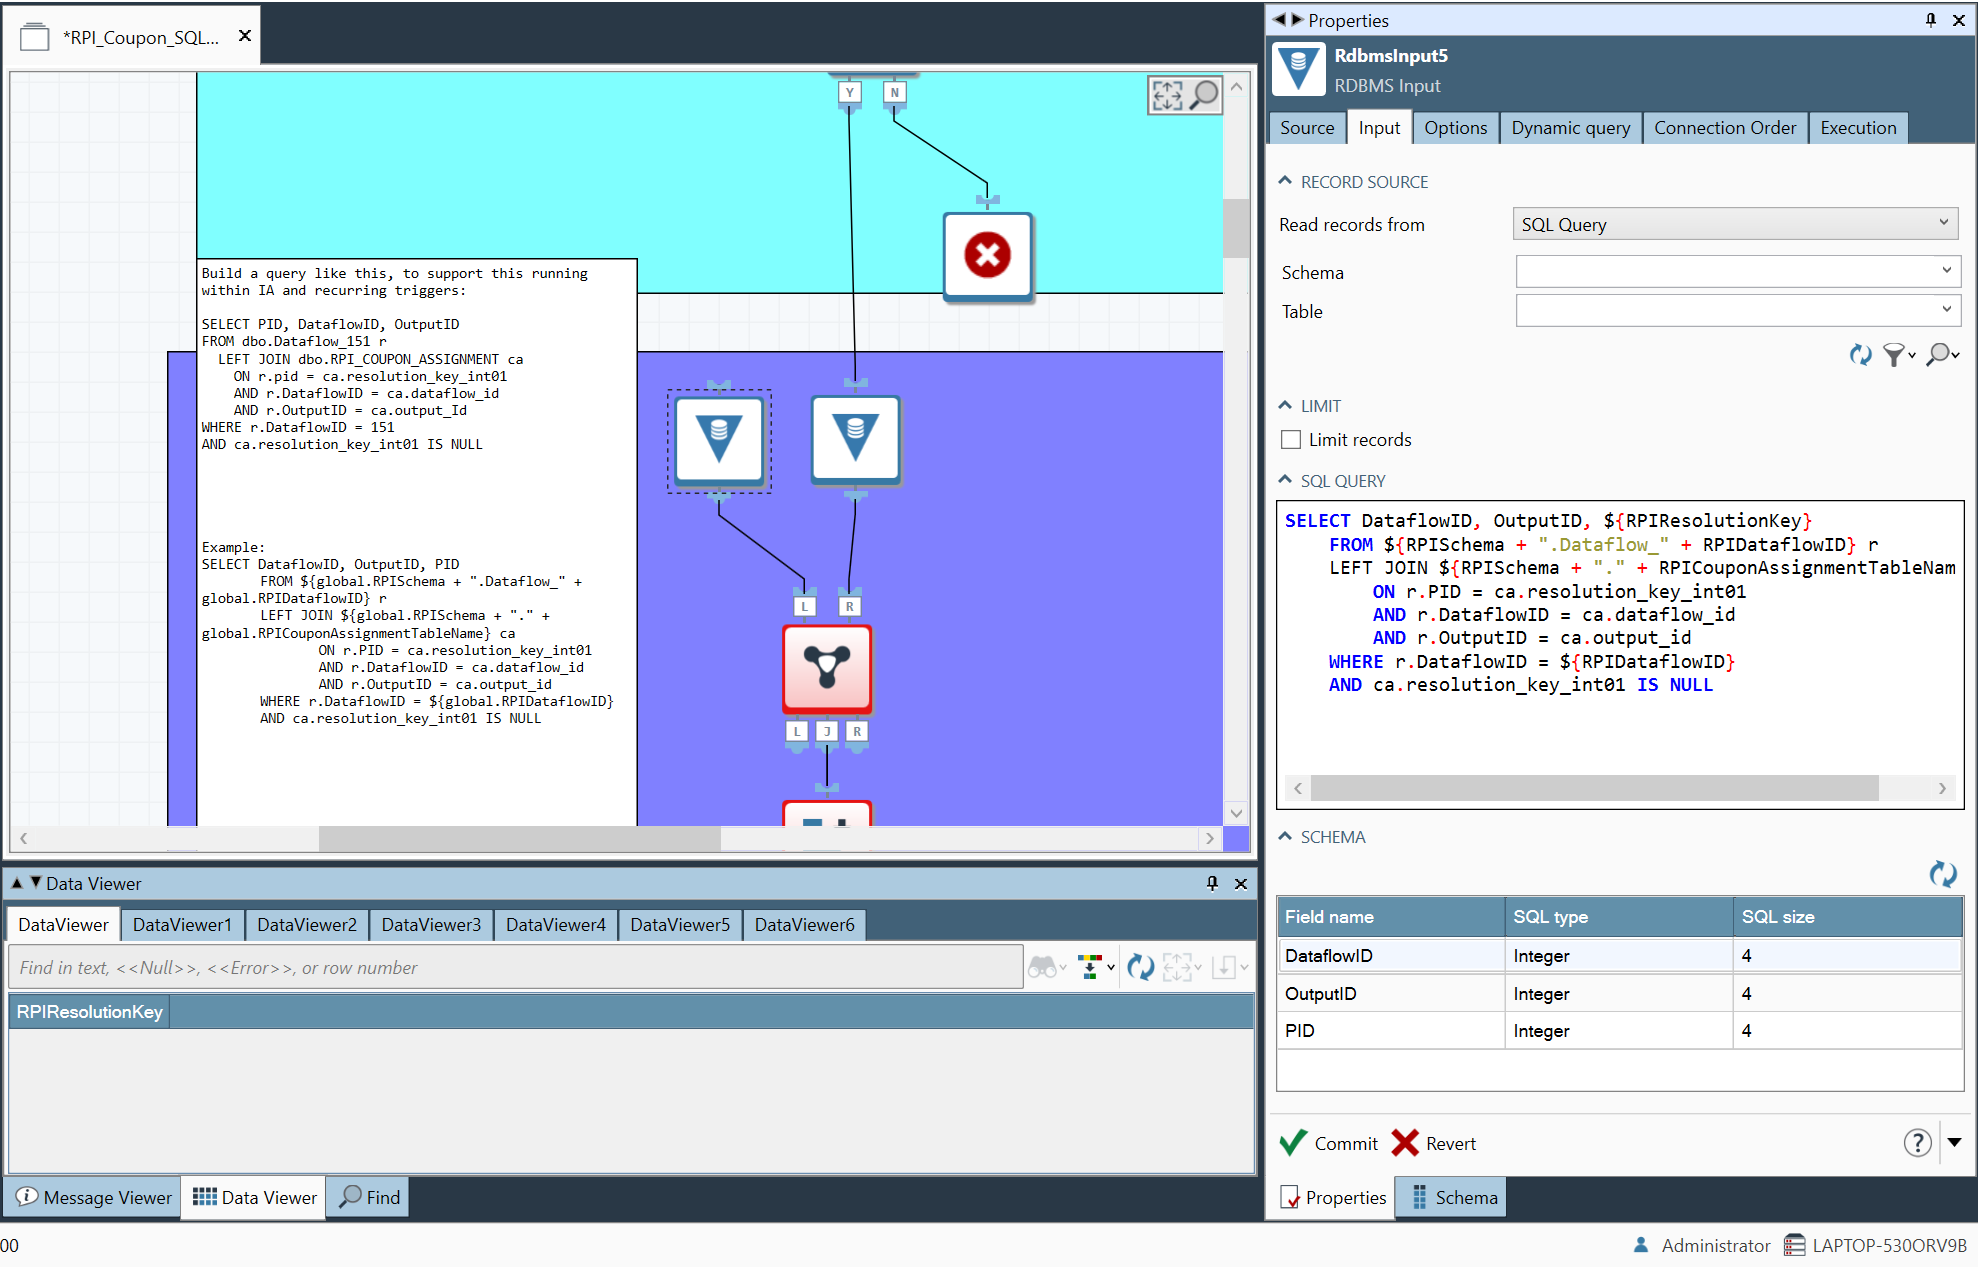Screen dimensions: 1978x1267
Task: Click the red join node on canvas
Action: click(x=827, y=668)
